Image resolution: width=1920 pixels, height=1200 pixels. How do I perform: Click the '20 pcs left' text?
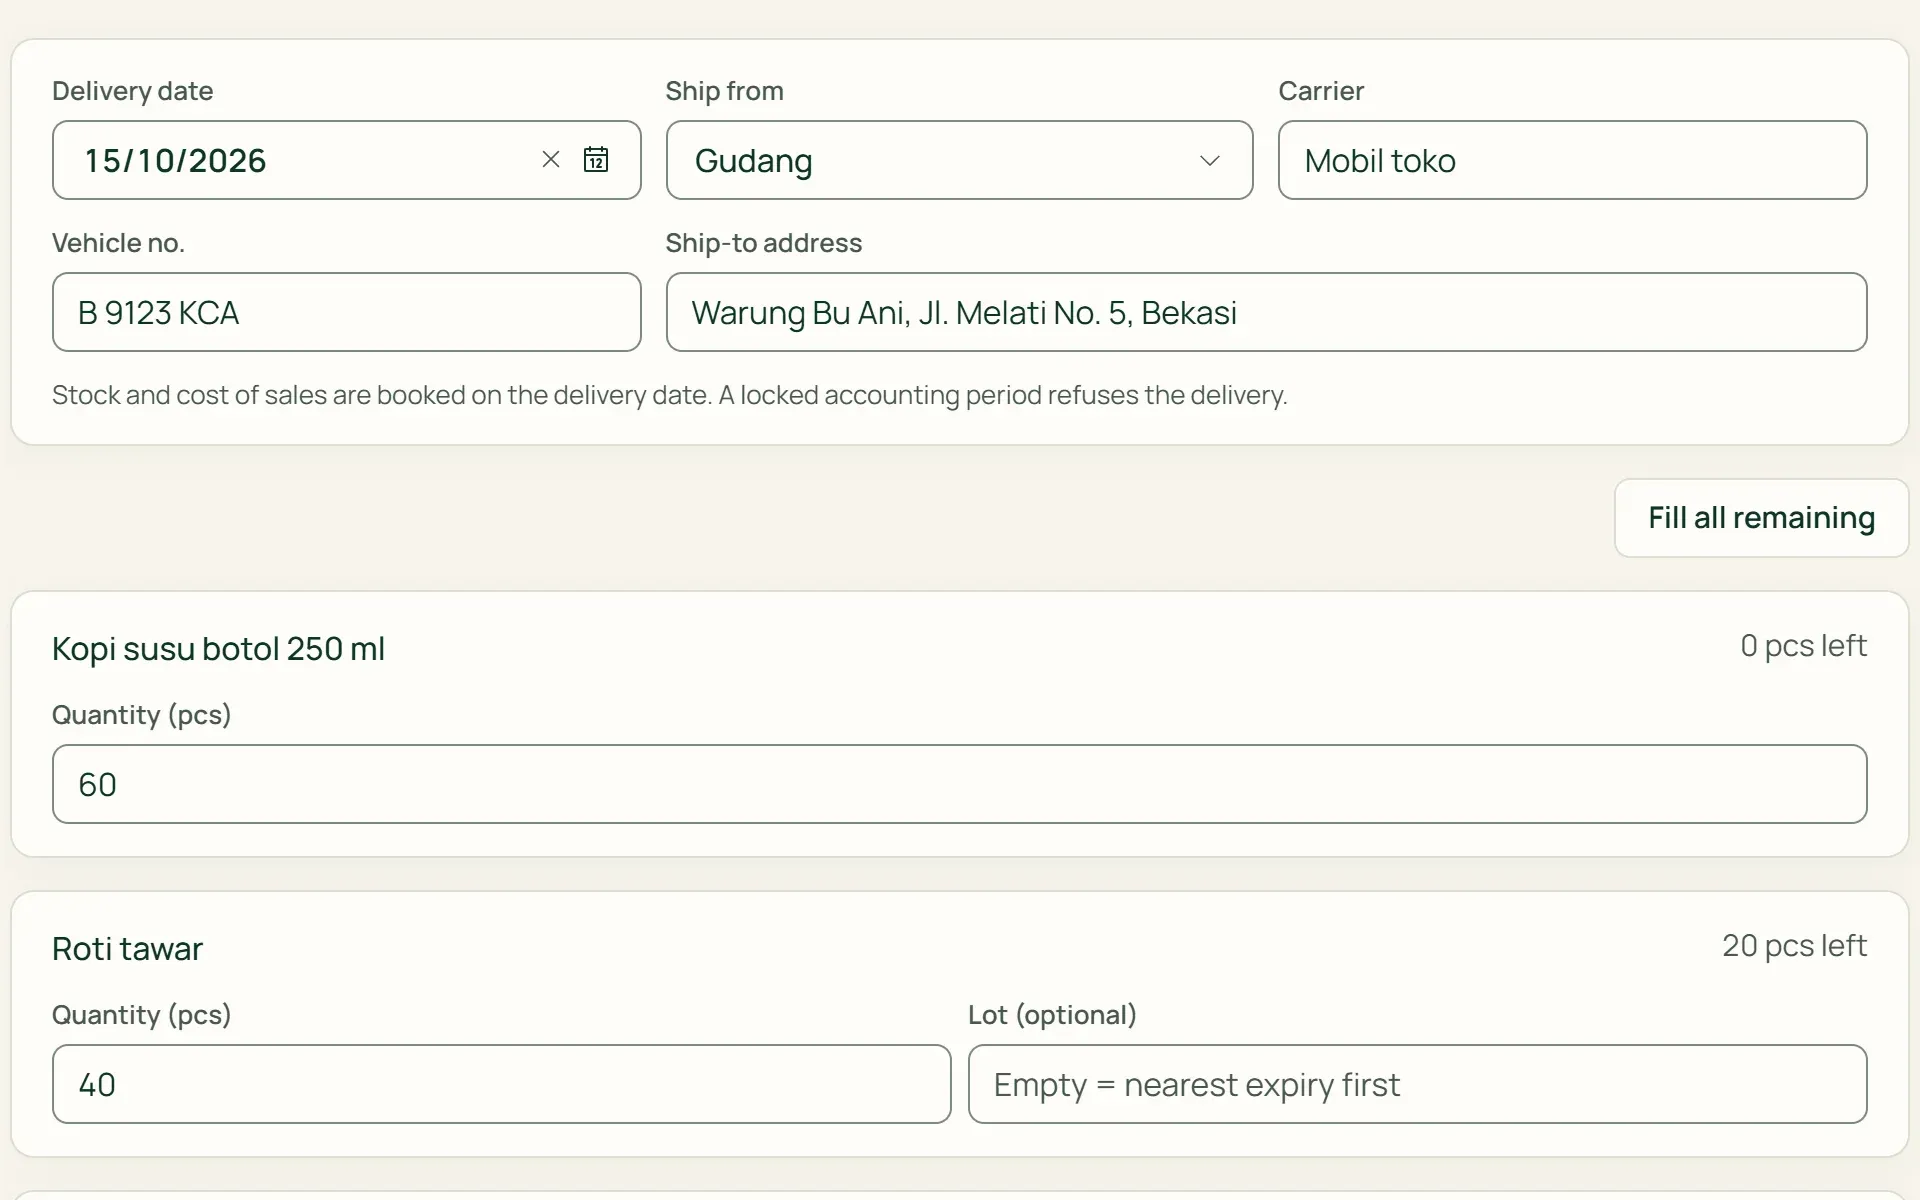[x=1794, y=946]
